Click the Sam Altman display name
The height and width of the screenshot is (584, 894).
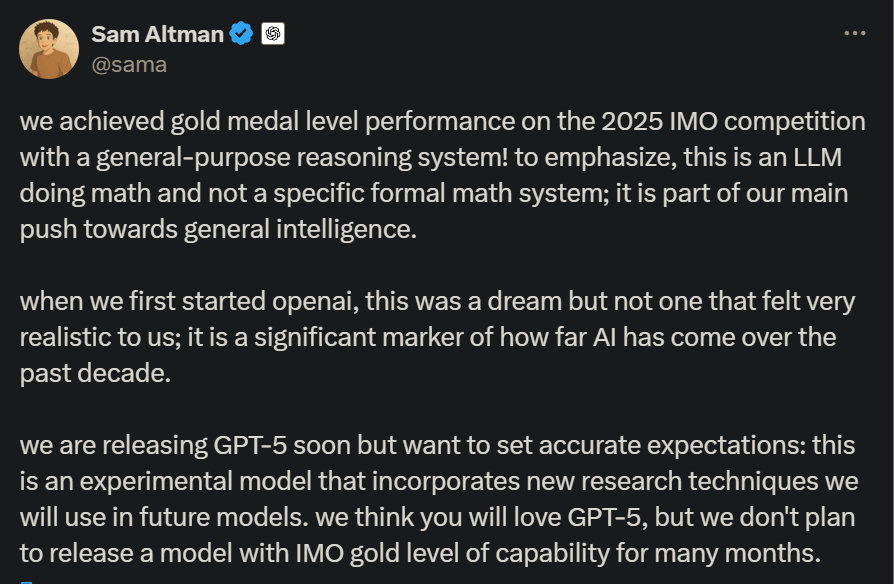pyautogui.click(x=155, y=34)
